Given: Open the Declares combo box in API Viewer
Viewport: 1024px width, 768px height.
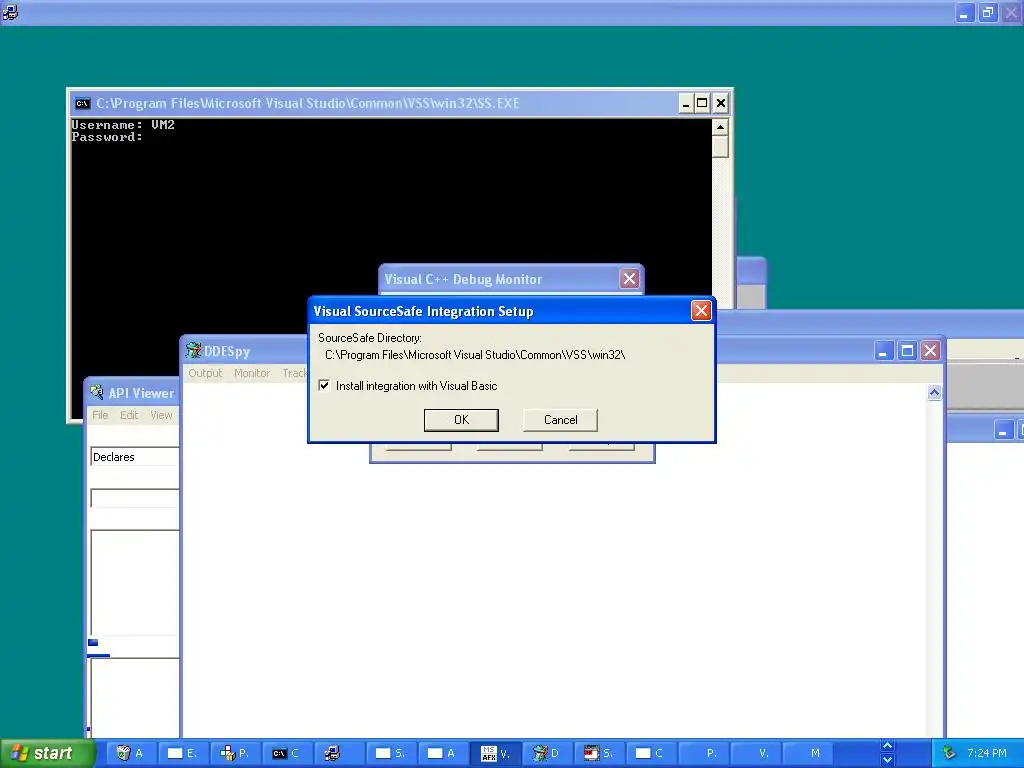Looking at the screenshot, I should [x=135, y=456].
